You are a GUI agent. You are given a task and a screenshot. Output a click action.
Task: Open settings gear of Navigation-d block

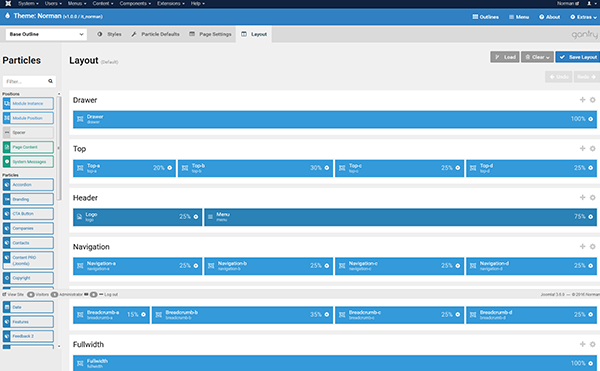[x=590, y=266]
